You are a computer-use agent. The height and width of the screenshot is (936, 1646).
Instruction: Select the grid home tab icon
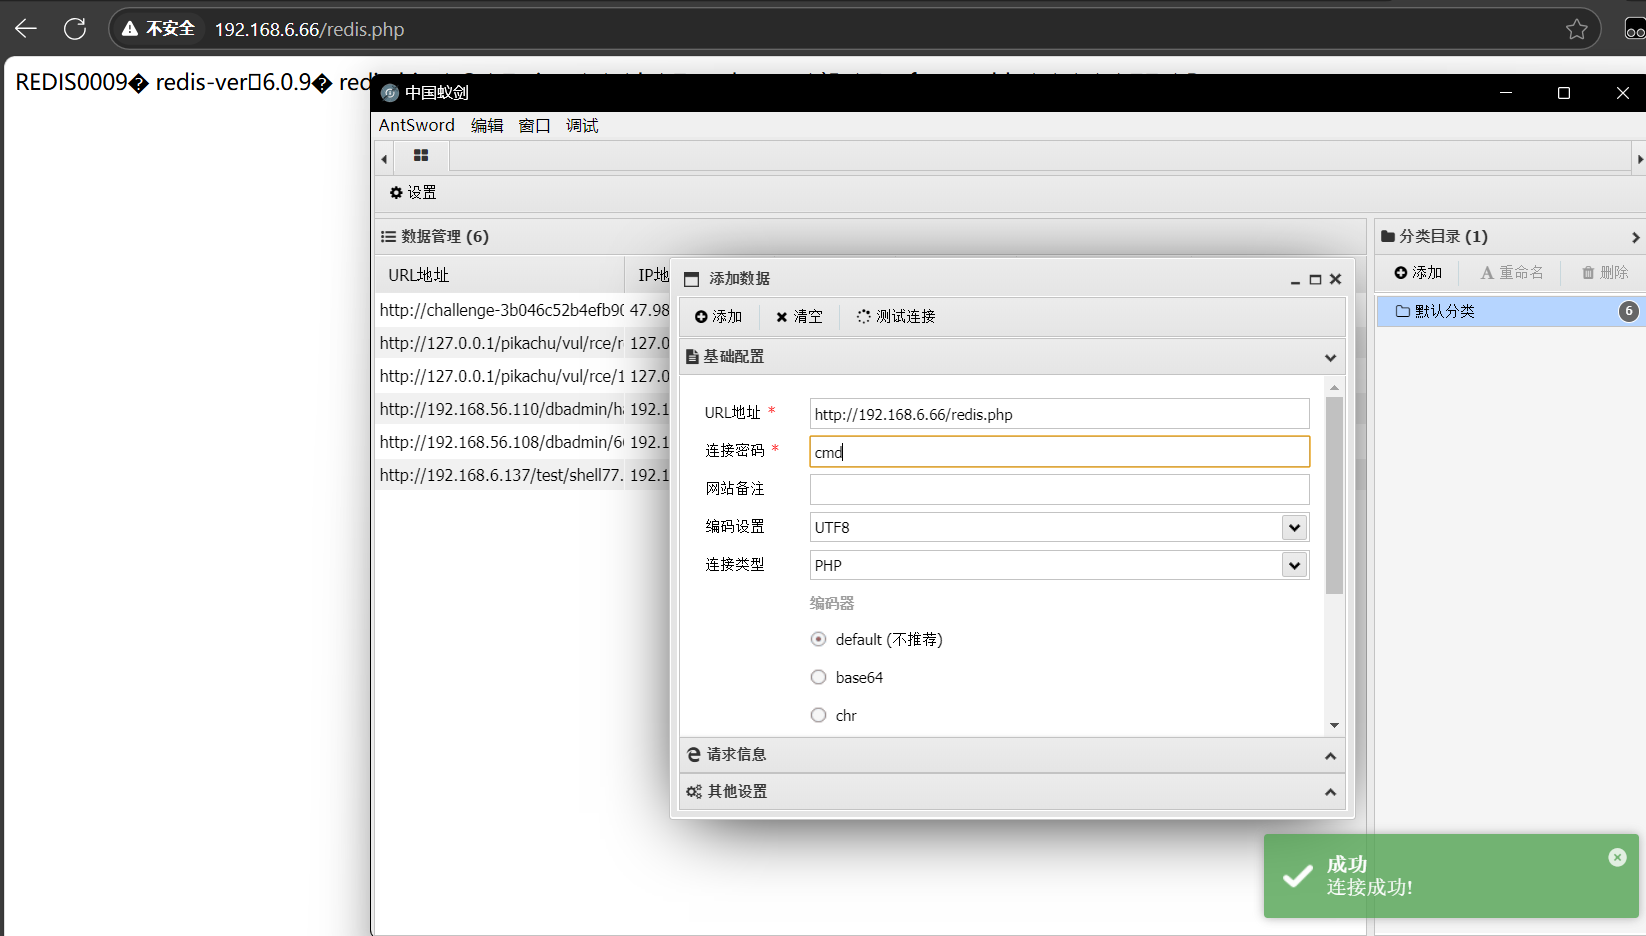421,156
